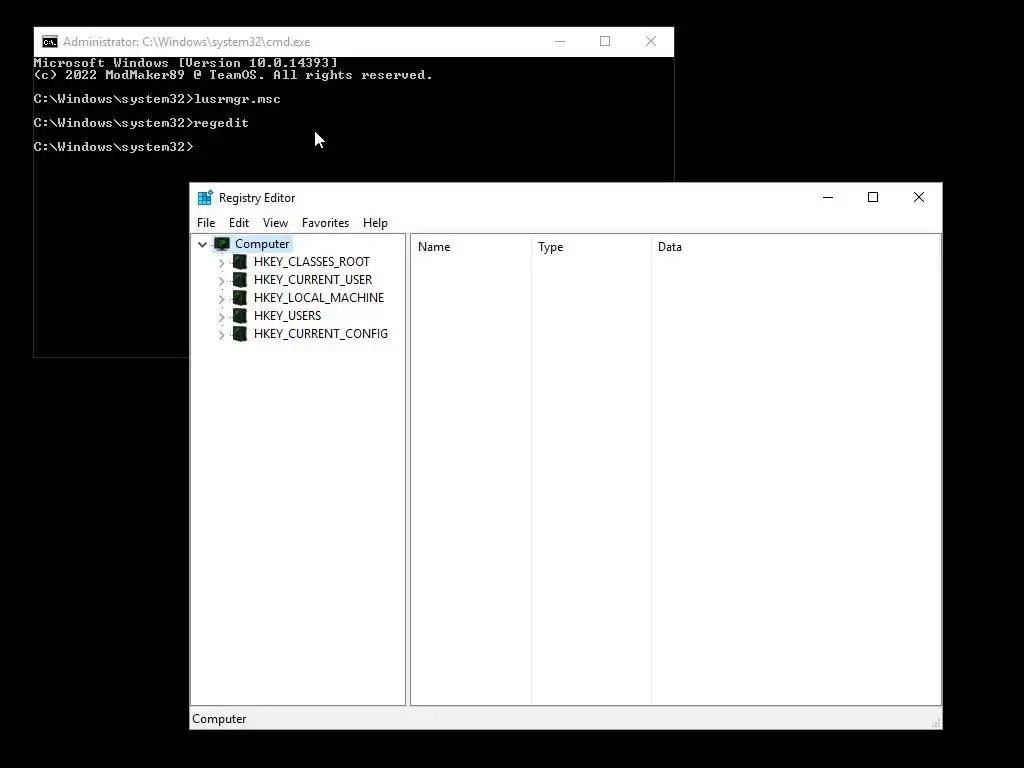
Task: Click the 'Computer' status bar path
Action: [219, 719]
